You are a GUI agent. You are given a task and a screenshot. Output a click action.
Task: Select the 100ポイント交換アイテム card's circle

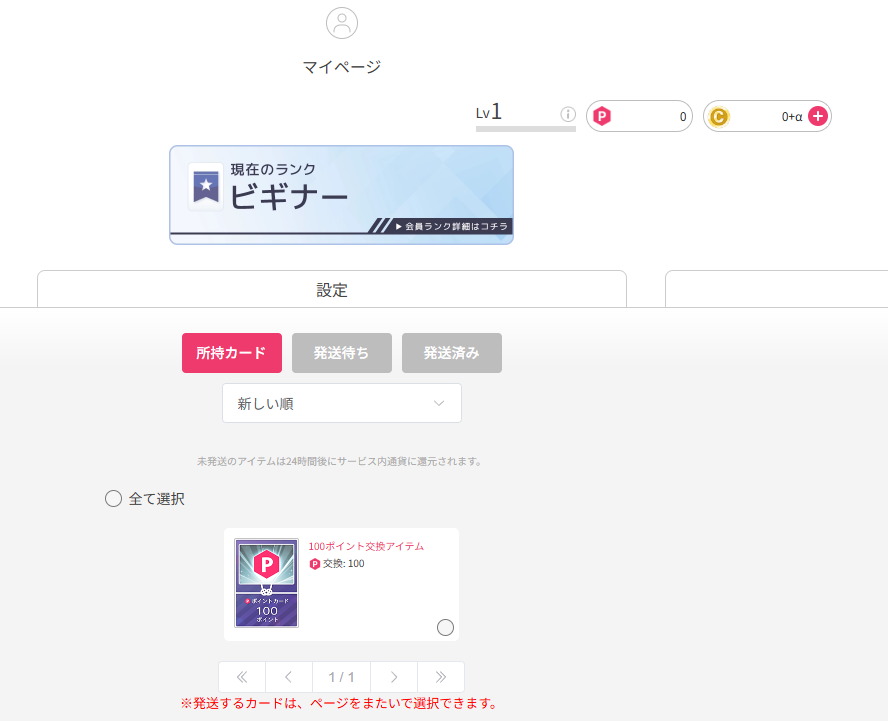(445, 628)
